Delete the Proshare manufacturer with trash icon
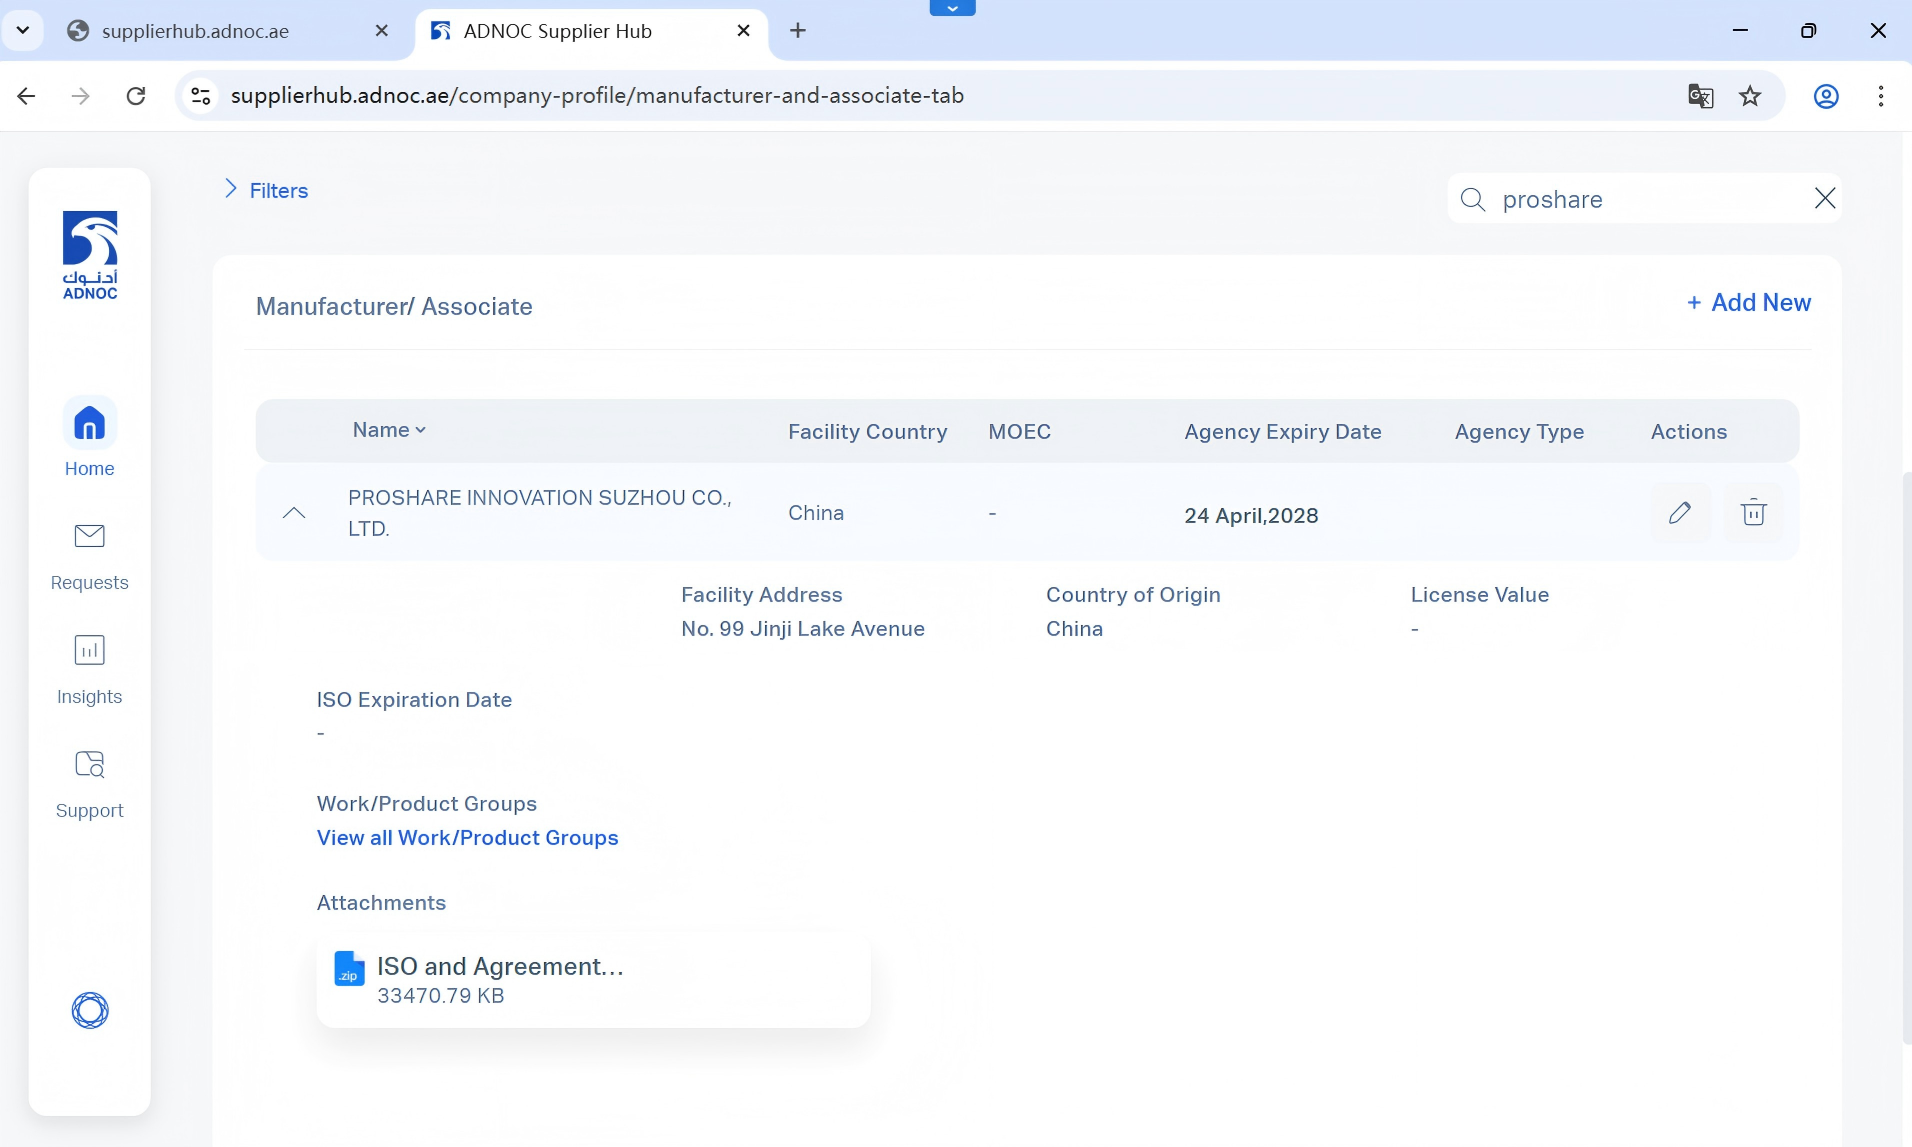 pyautogui.click(x=1753, y=513)
